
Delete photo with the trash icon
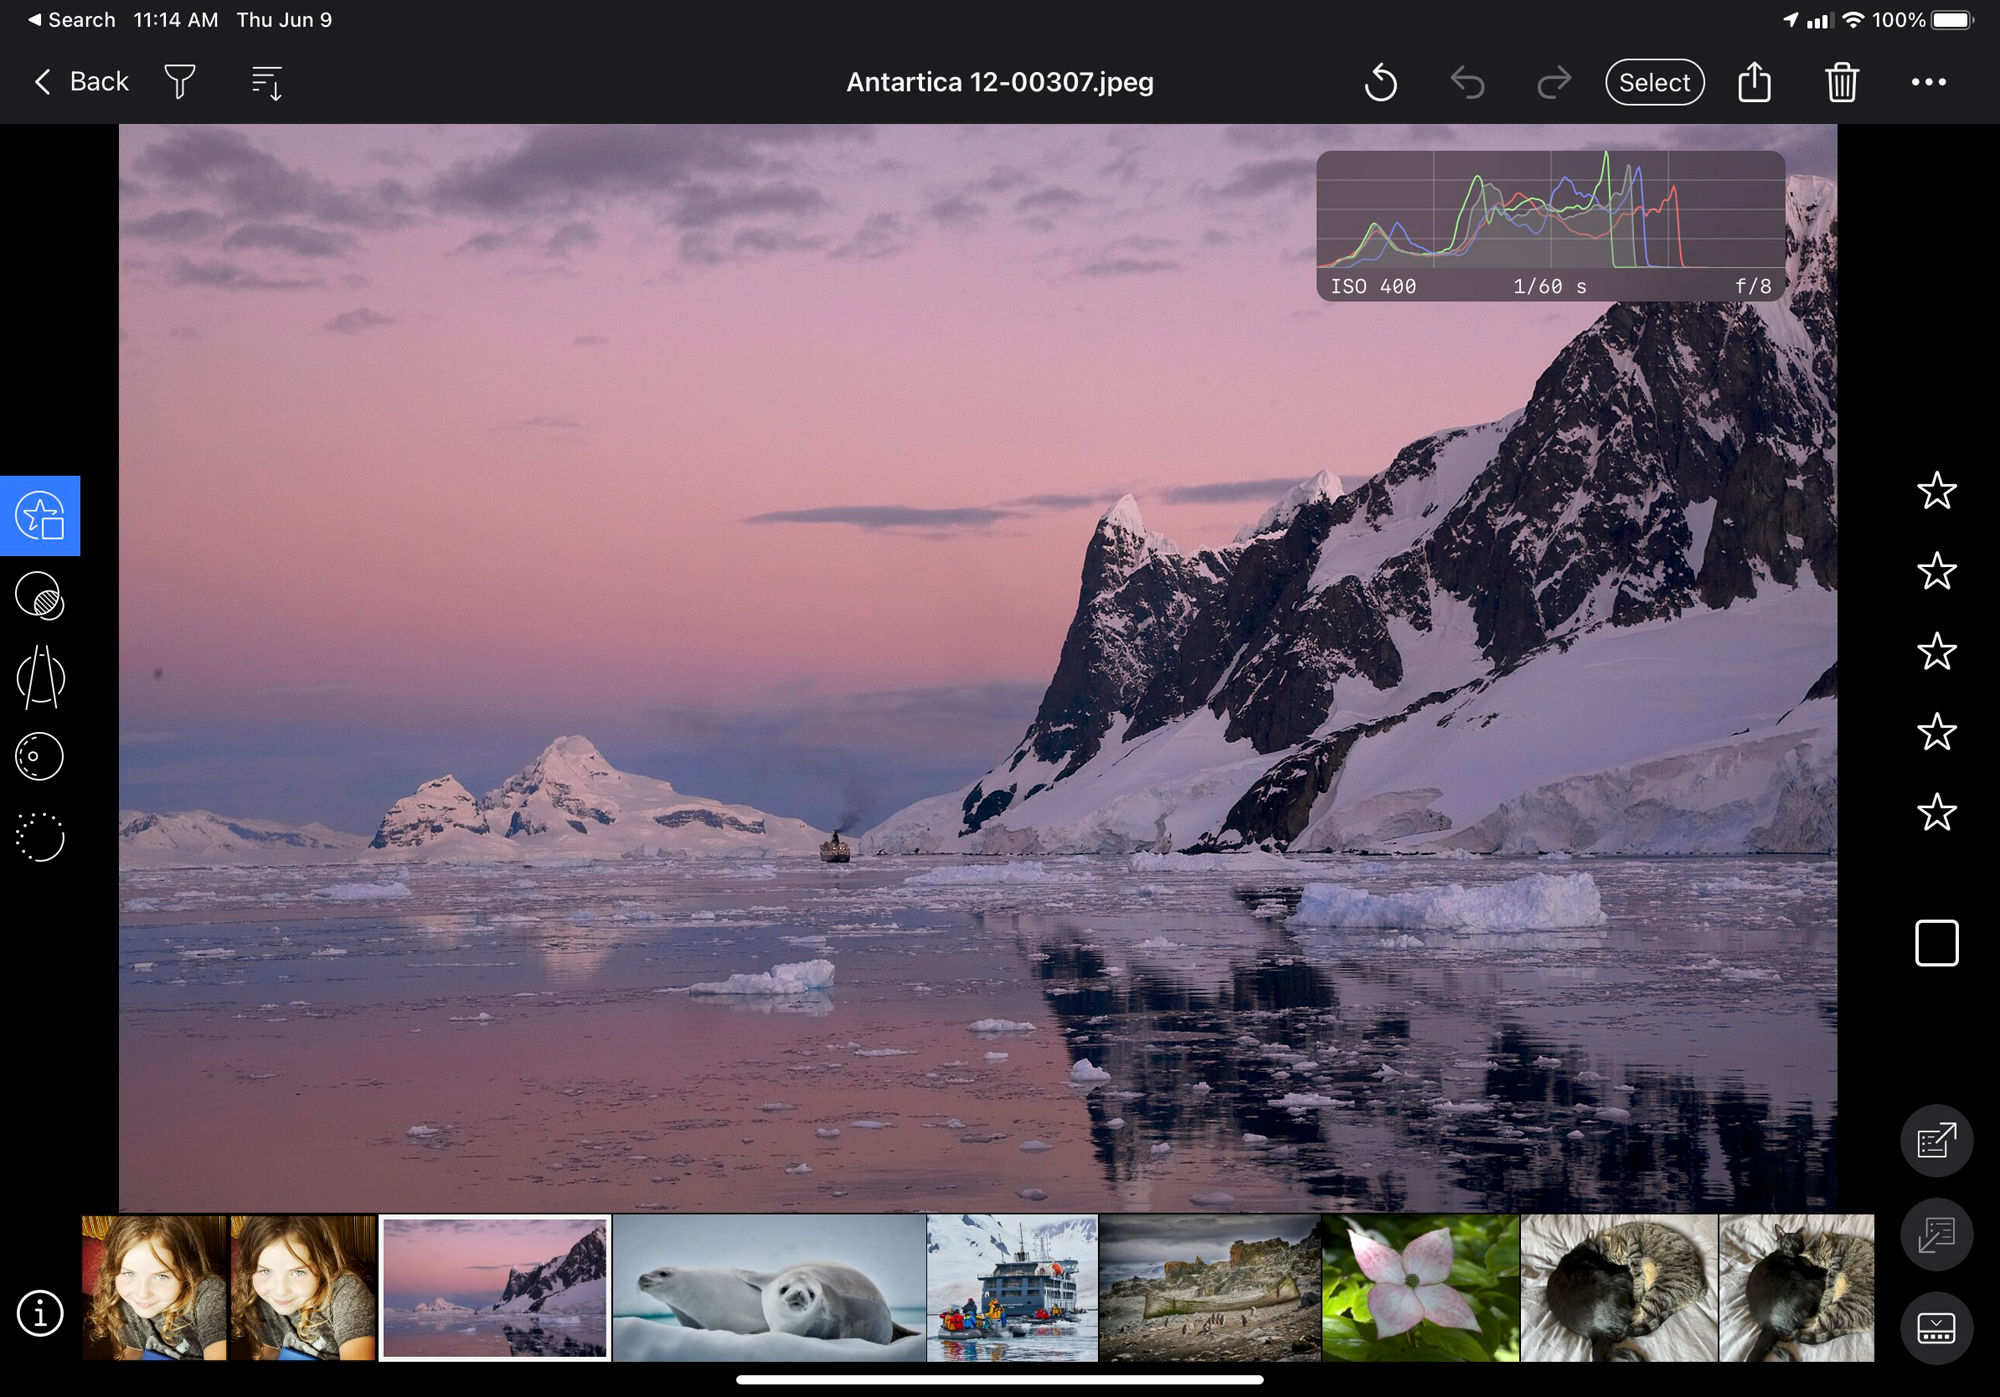[1841, 82]
